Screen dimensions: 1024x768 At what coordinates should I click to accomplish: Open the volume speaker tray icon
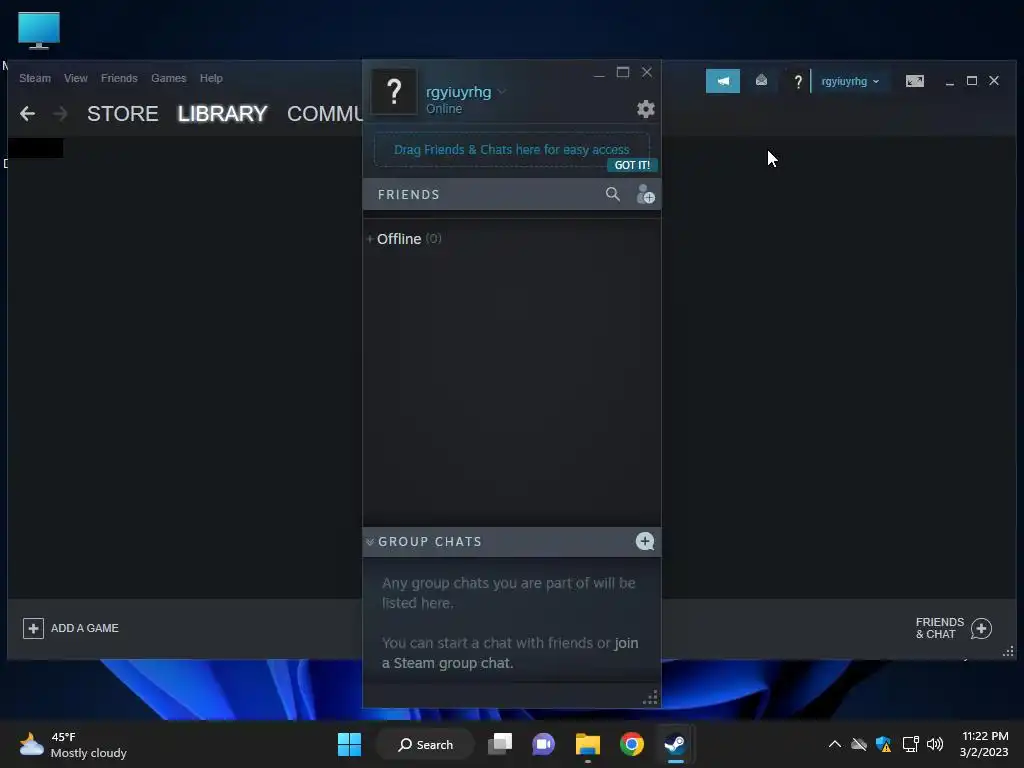click(x=935, y=744)
